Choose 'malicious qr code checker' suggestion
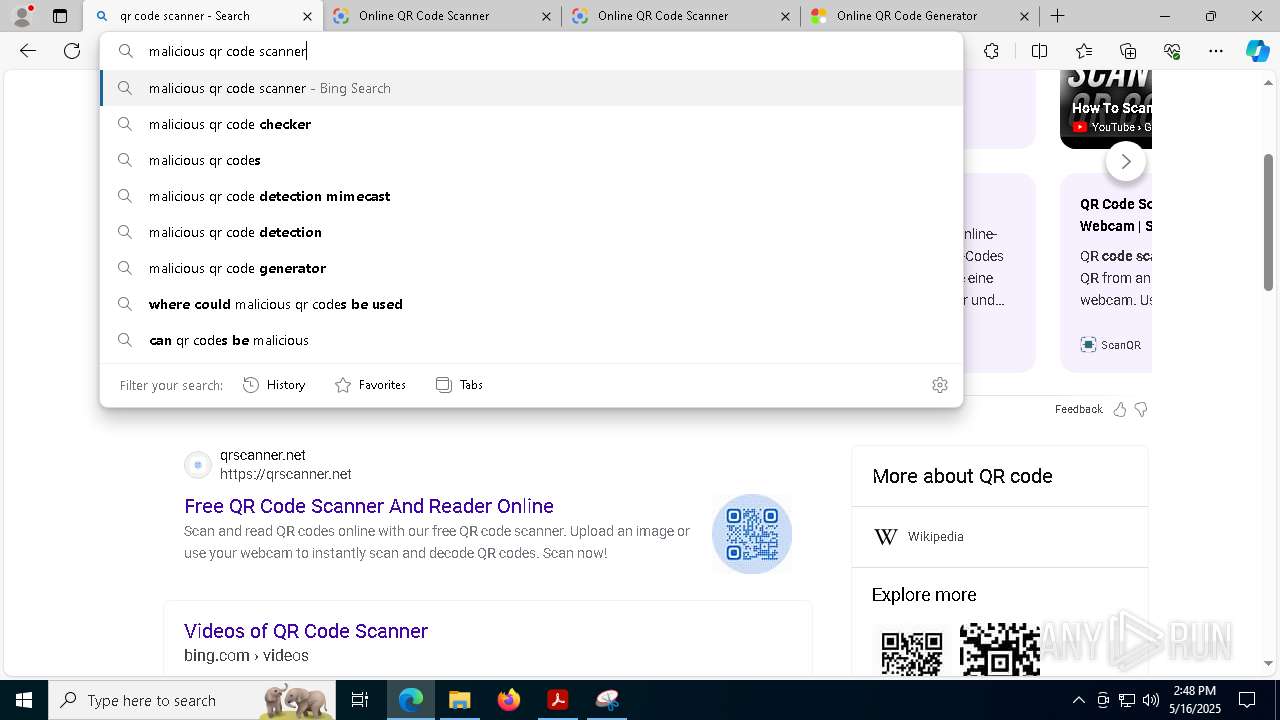This screenshot has height=720, width=1280. (531, 124)
